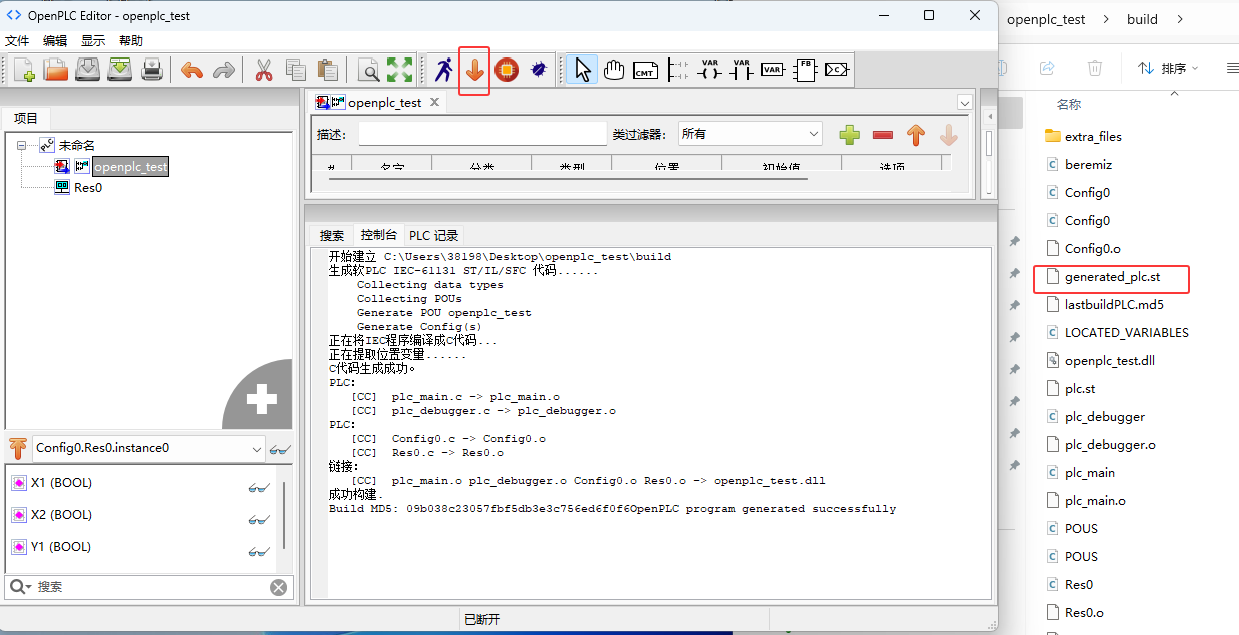Move the variable up with the orange arrow
Viewport: 1239px width, 635px height.
[916, 134]
